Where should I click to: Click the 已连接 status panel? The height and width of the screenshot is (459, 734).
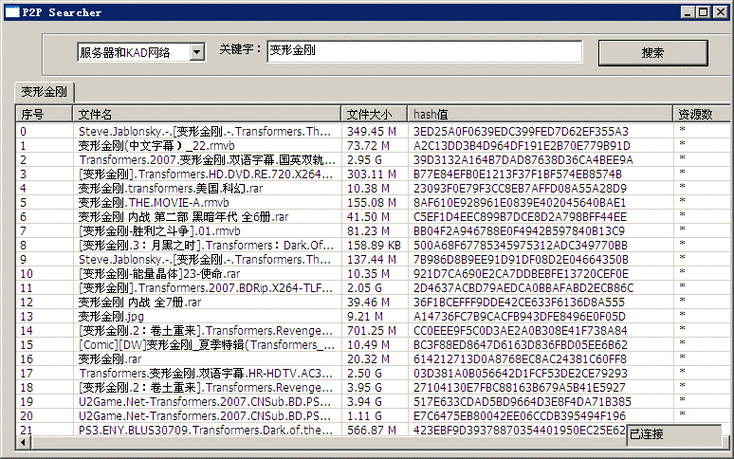point(674,434)
